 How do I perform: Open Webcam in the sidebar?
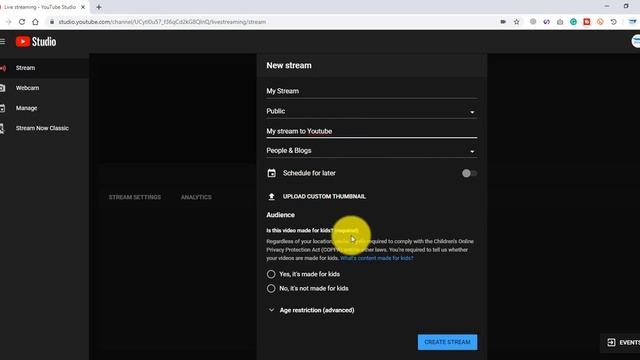point(27,88)
